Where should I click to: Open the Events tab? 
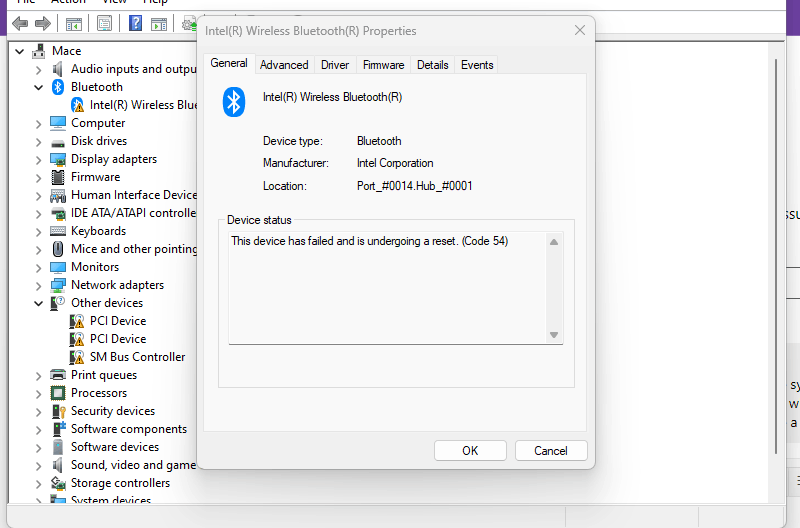(x=477, y=65)
